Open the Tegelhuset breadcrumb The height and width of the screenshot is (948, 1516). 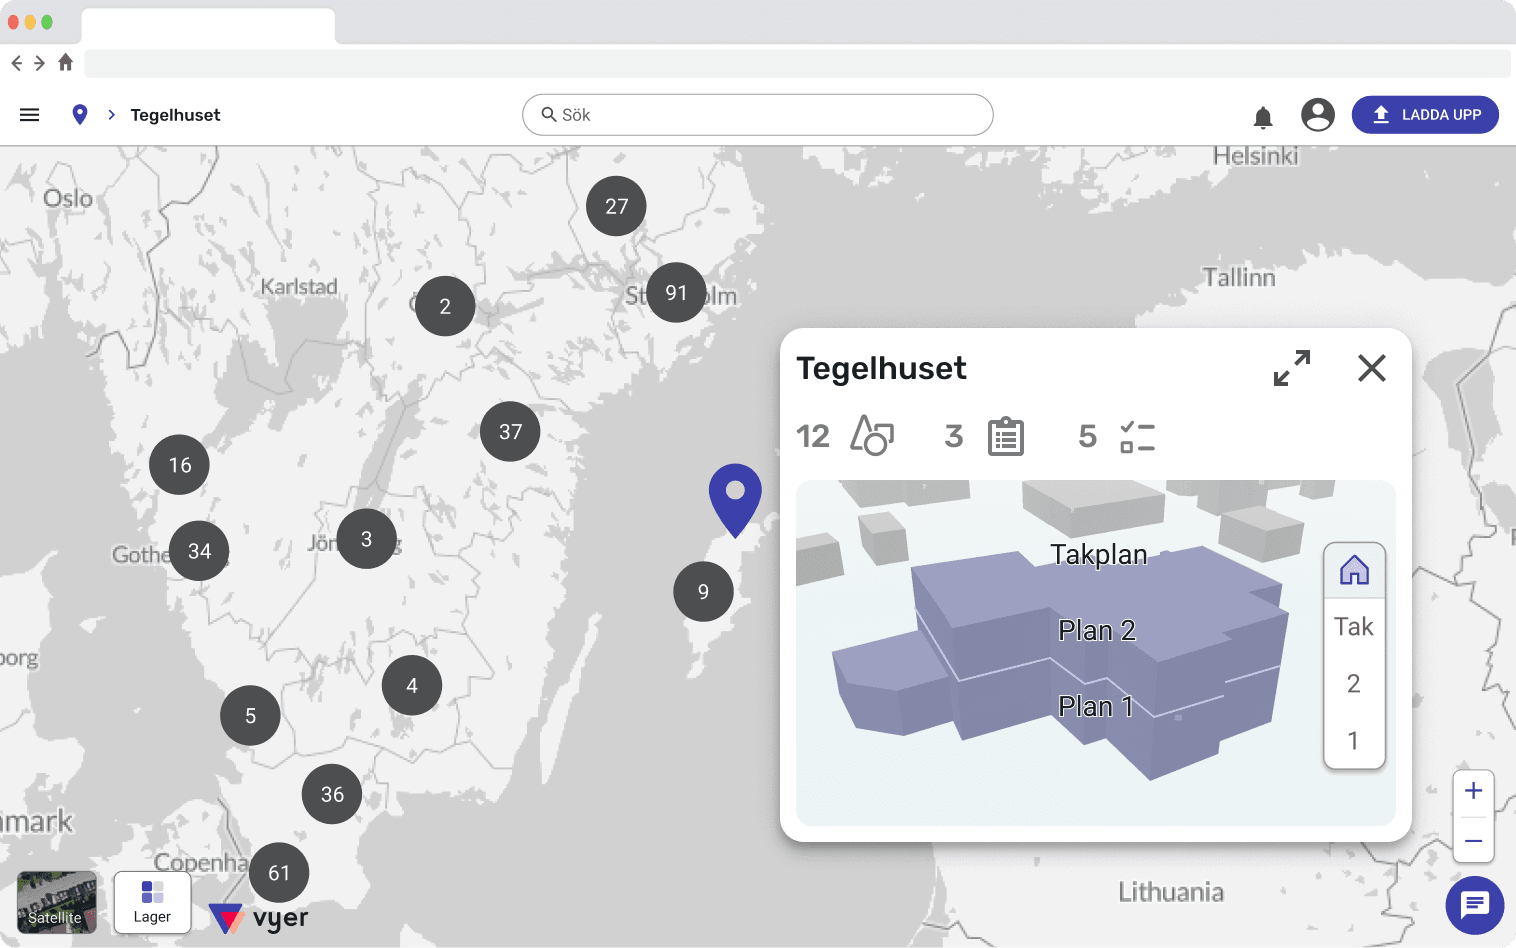coord(175,115)
